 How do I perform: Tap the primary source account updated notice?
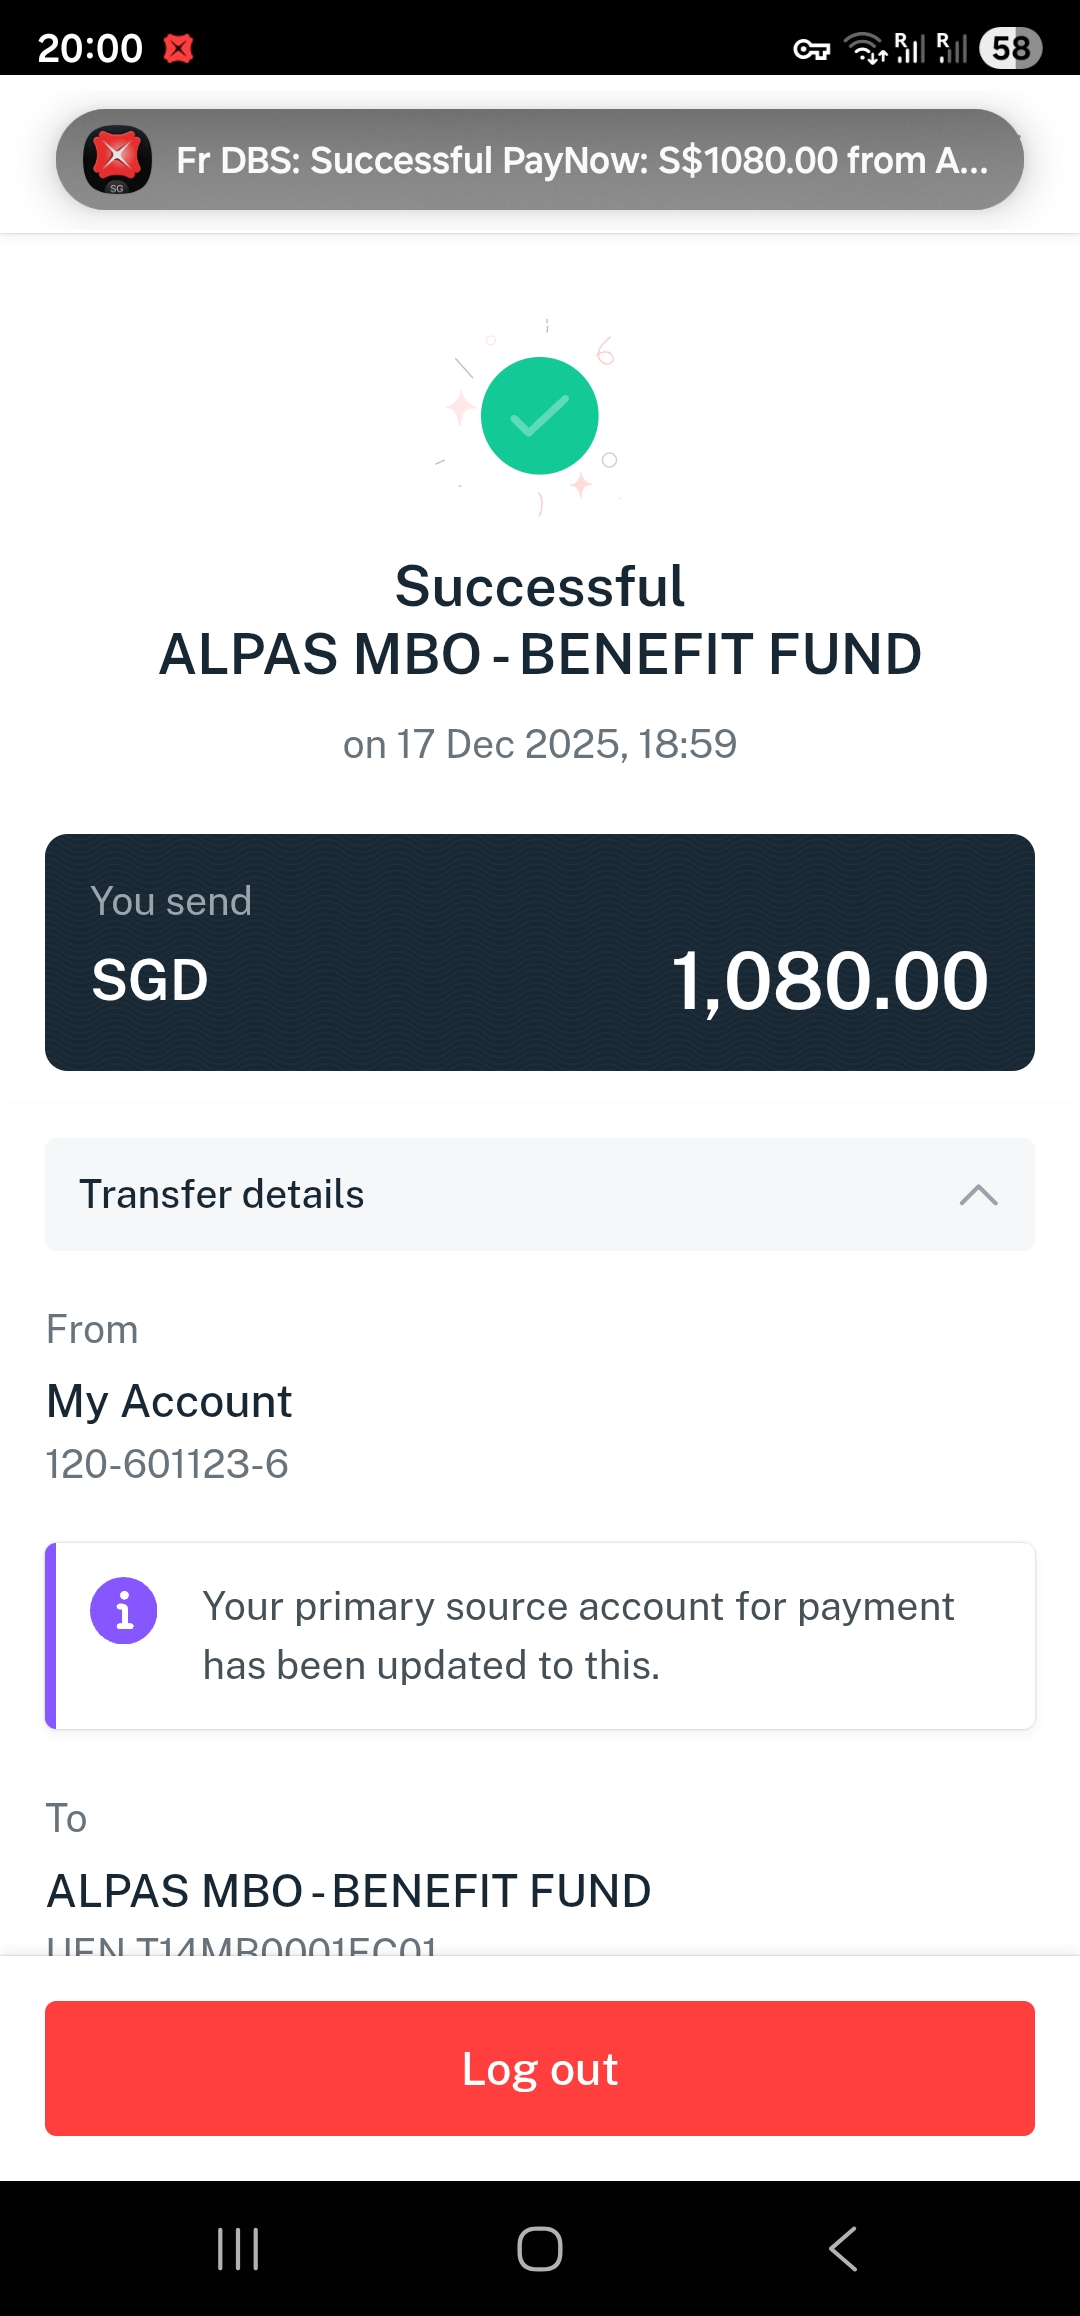540,1636
